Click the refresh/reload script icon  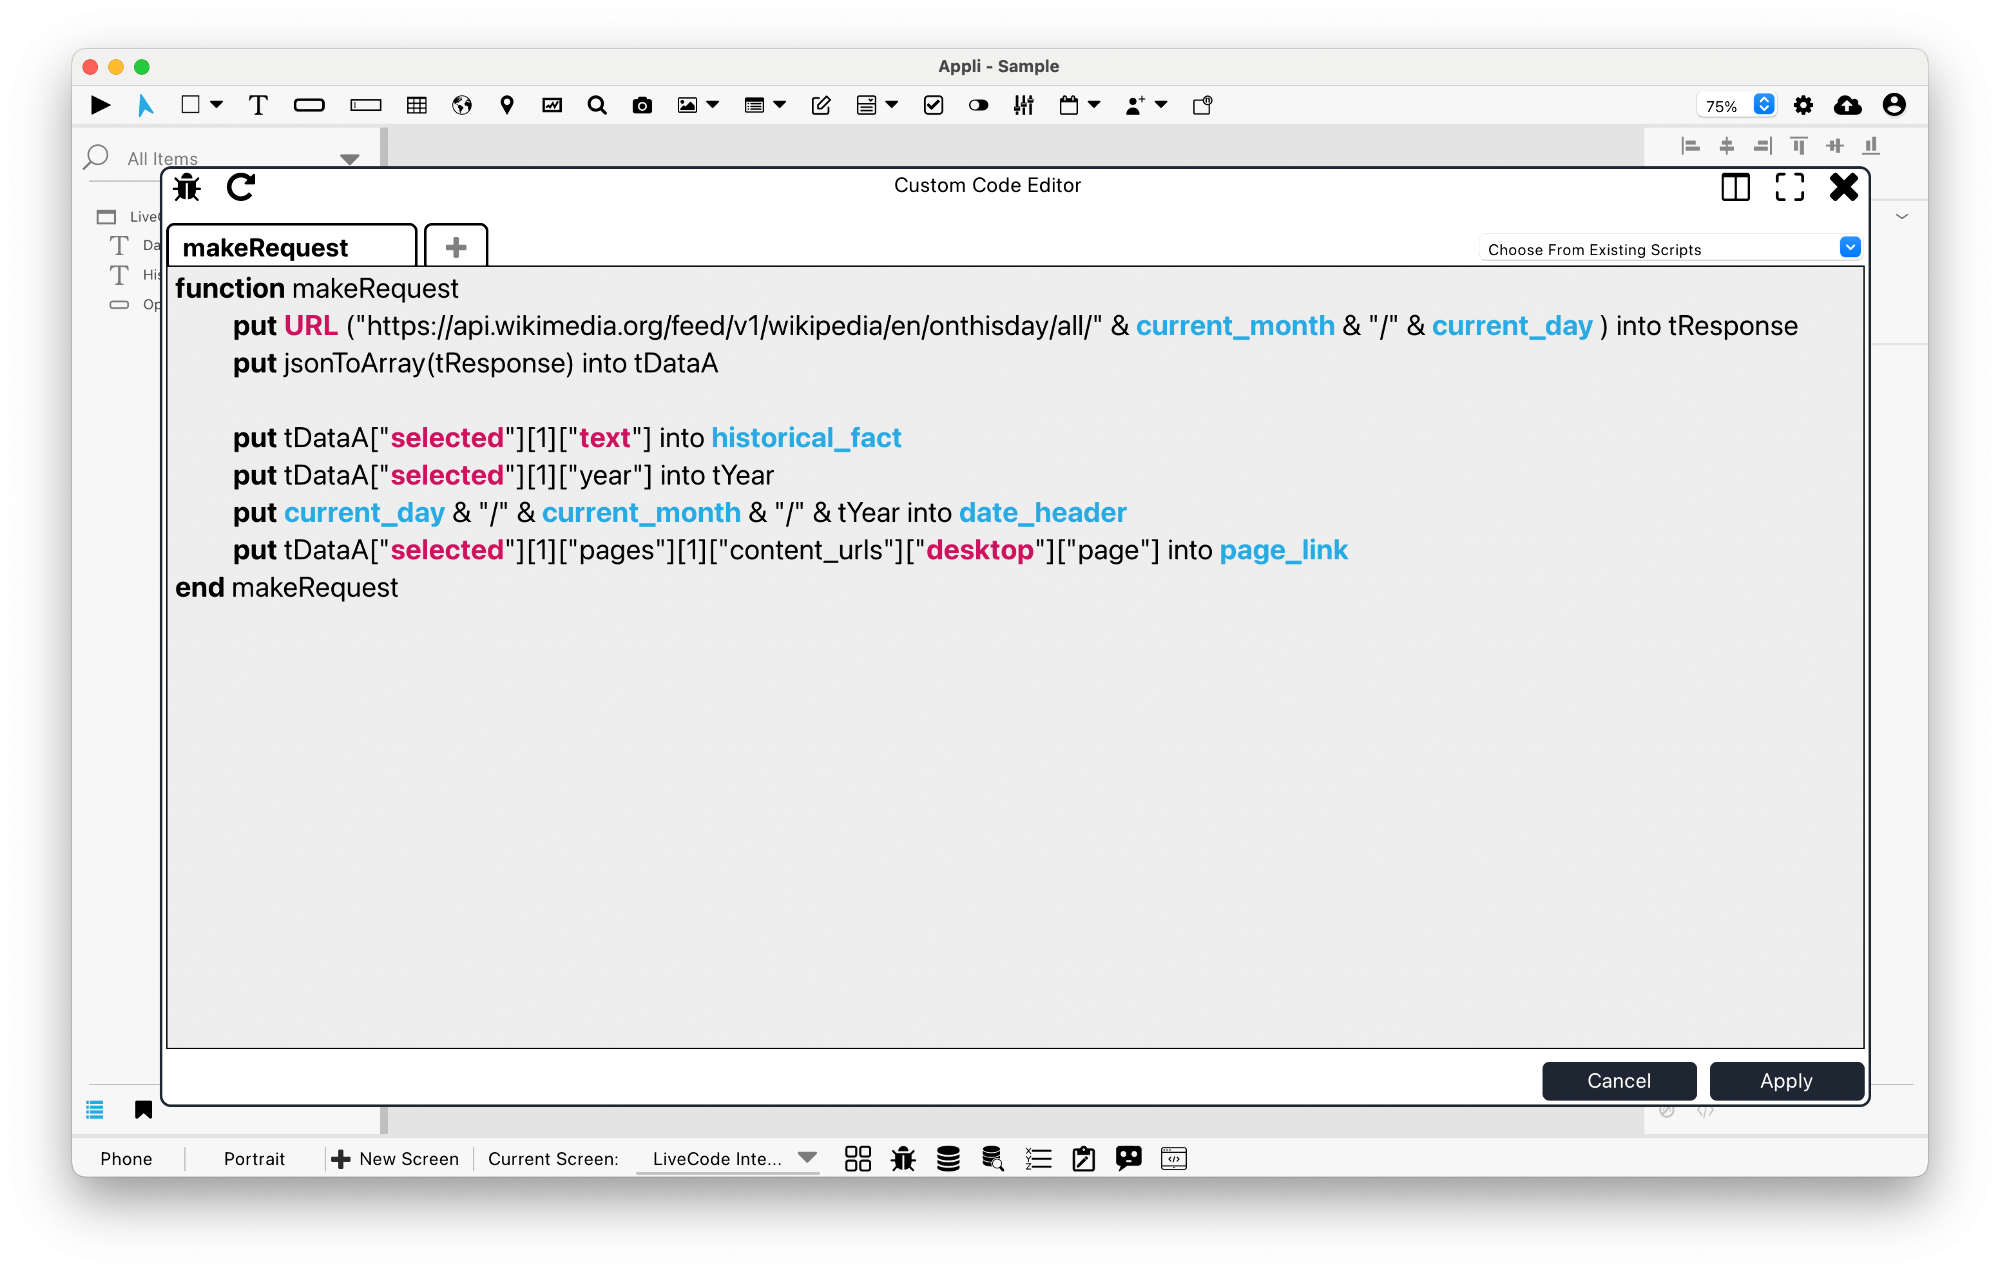[241, 185]
